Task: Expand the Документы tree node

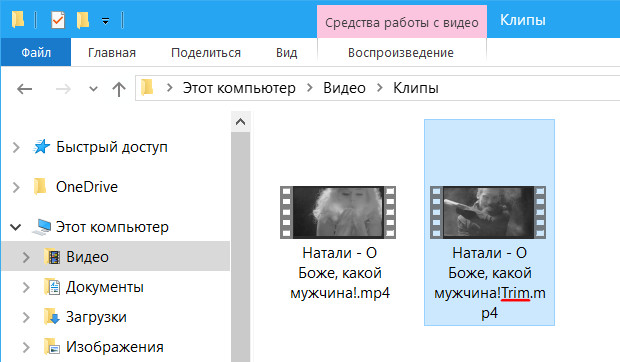Action: pyautogui.click(x=26, y=287)
